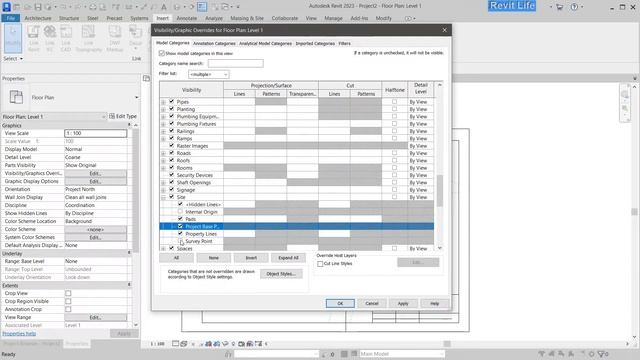Open the Main Model dropdown in status bar
640x360 pixels.
[401, 353]
